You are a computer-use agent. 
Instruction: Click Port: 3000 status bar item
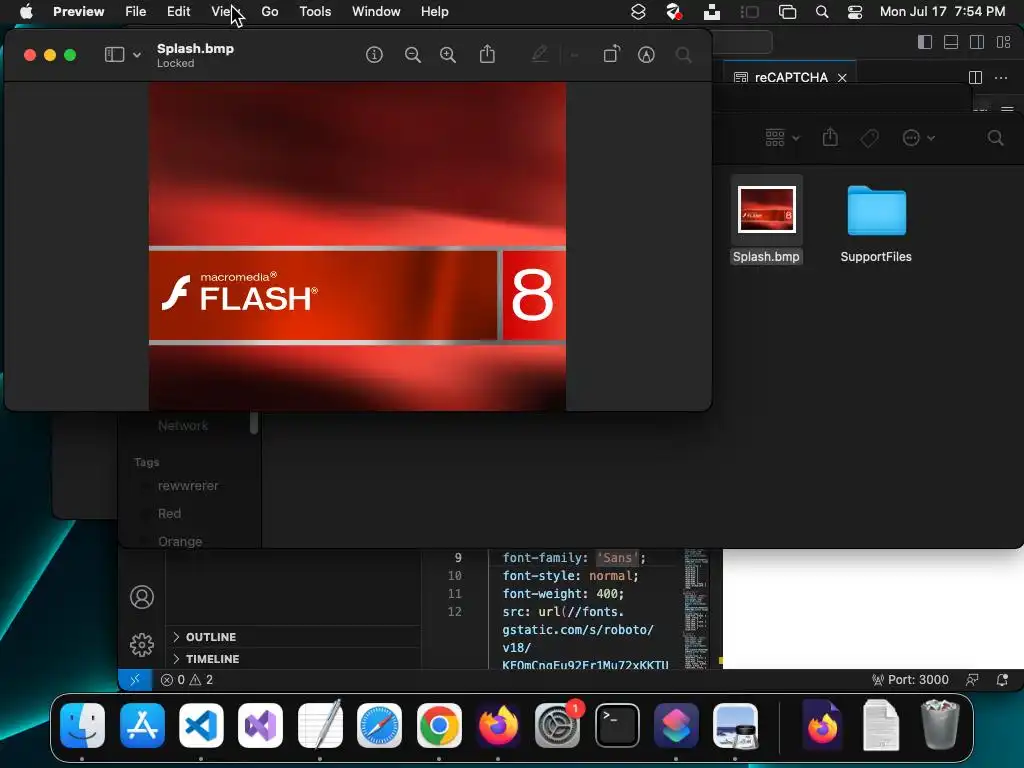(910, 680)
